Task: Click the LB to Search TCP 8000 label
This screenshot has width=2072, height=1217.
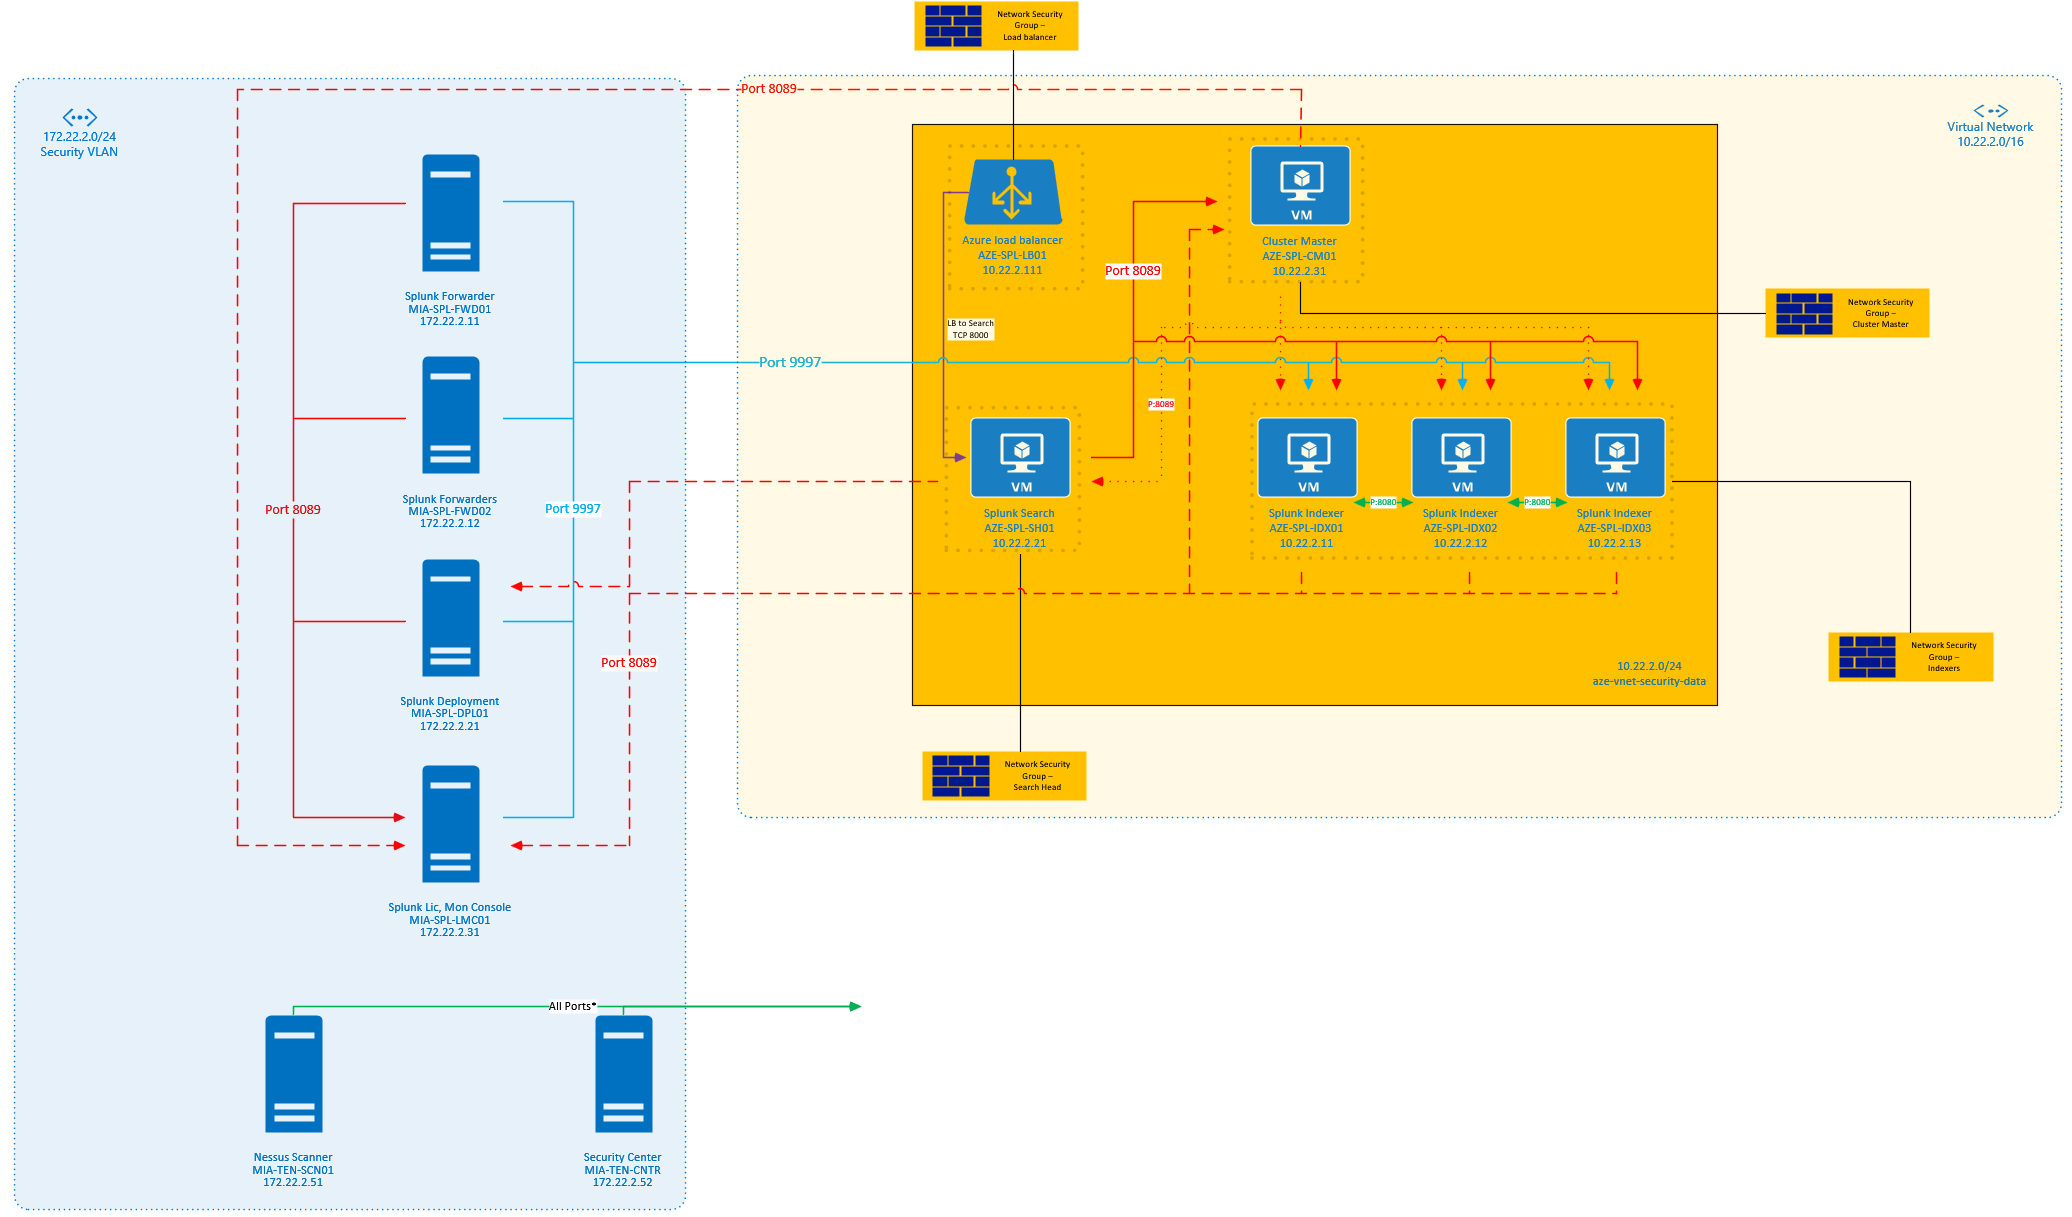Action: [971, 329]
